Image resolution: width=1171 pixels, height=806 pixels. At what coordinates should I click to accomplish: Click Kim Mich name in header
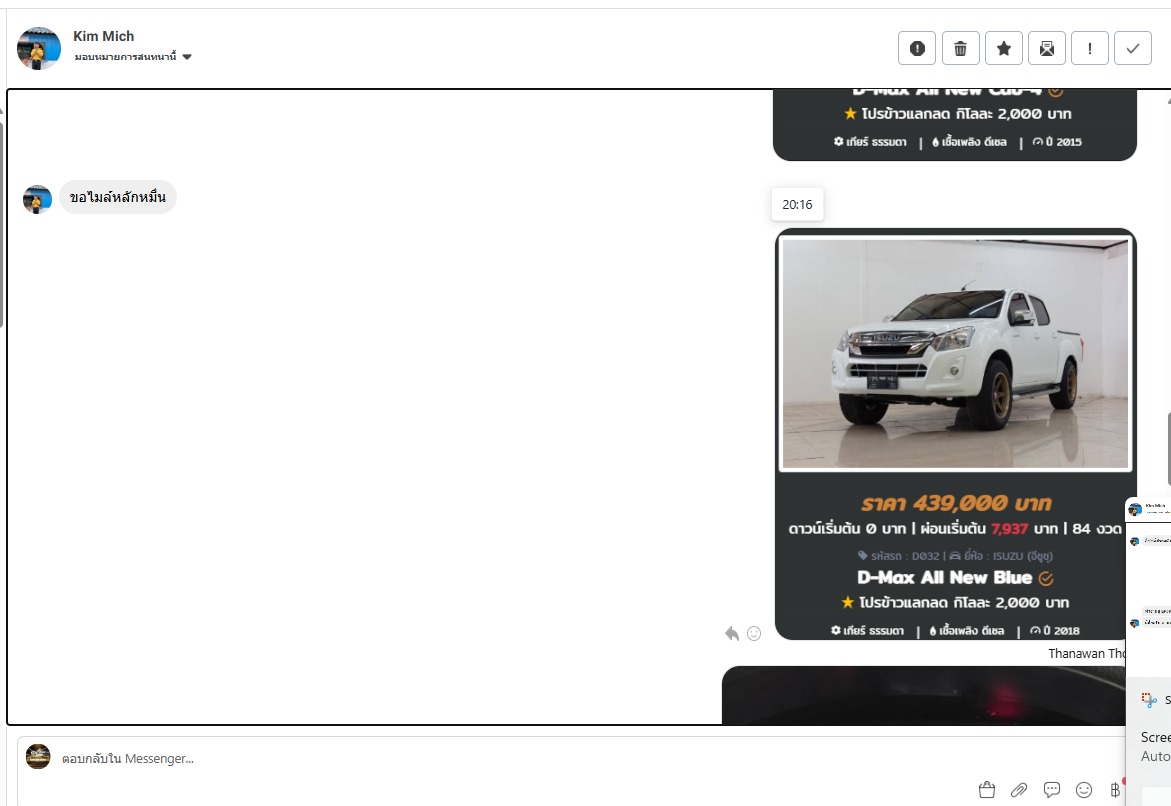pos(104,36)
